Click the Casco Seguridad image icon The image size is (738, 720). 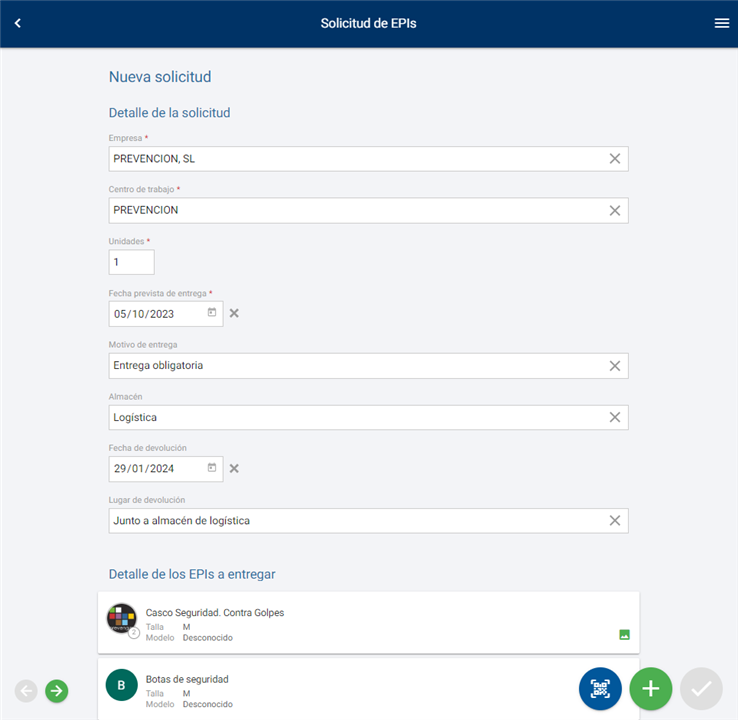click(624, 634)
